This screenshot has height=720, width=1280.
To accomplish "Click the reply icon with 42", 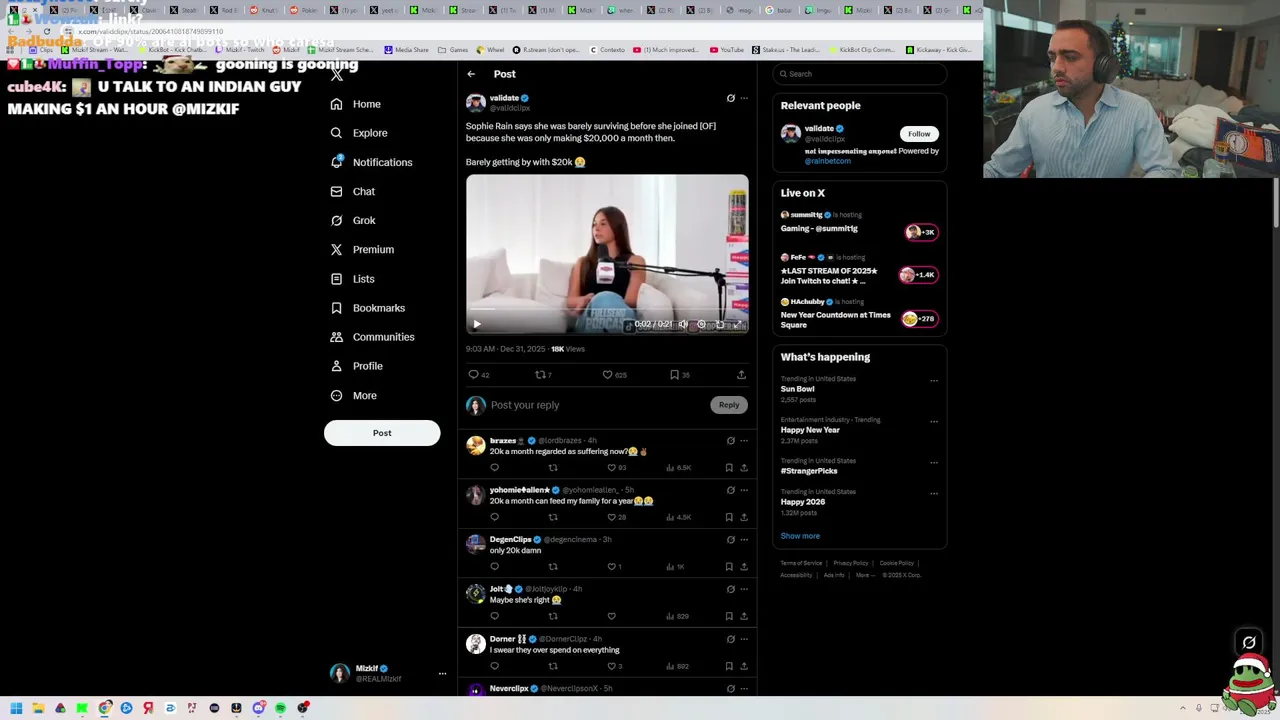I will pos(479,375).
